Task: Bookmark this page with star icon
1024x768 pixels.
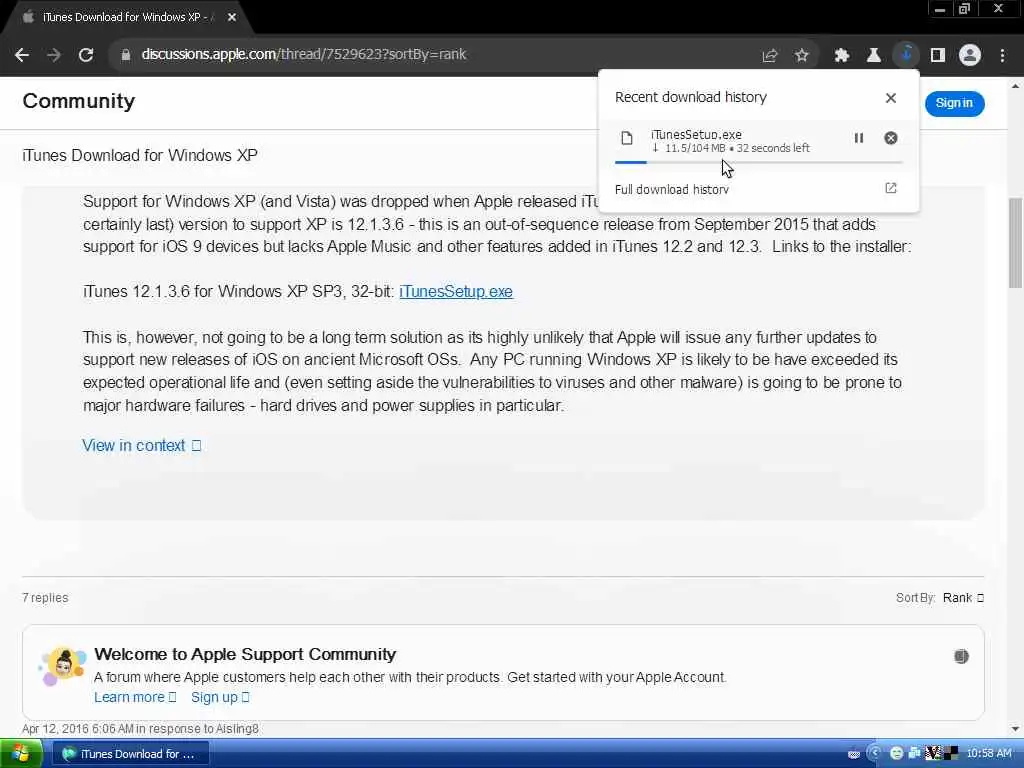Action: pos(802,56)
